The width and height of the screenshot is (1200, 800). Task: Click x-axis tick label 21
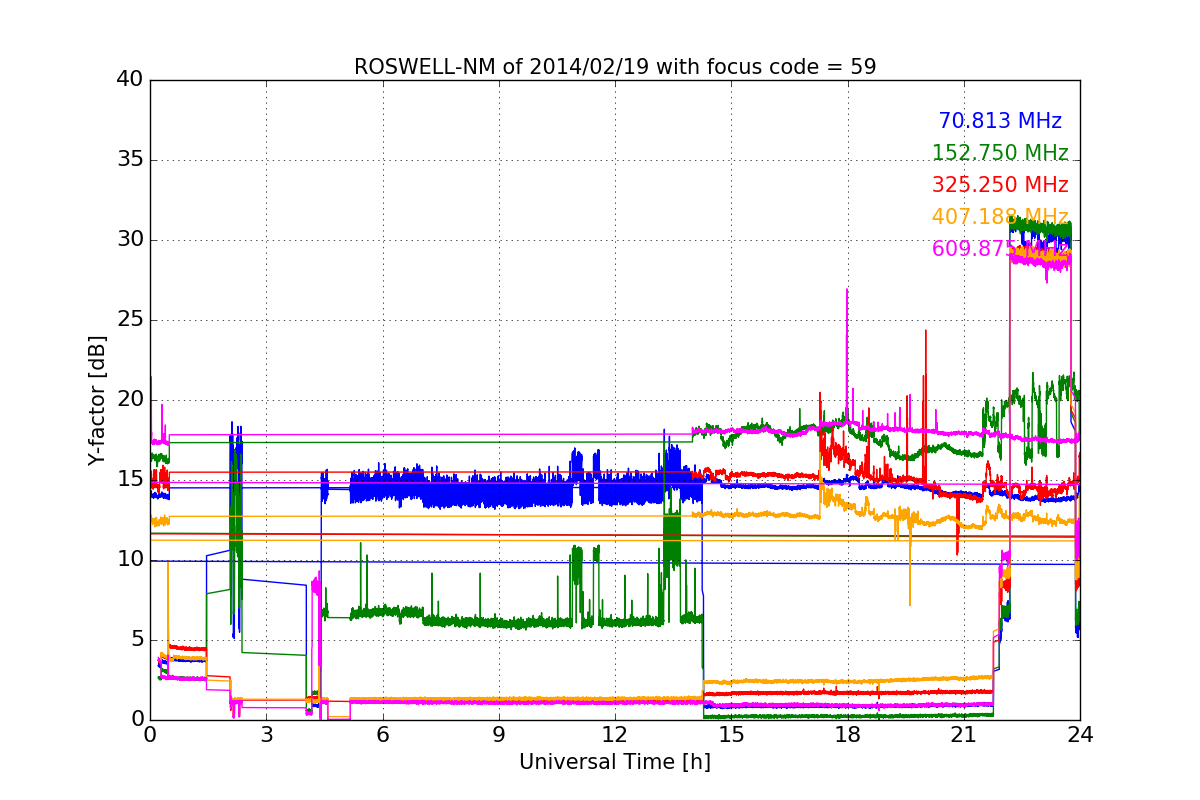pos(964,735)
